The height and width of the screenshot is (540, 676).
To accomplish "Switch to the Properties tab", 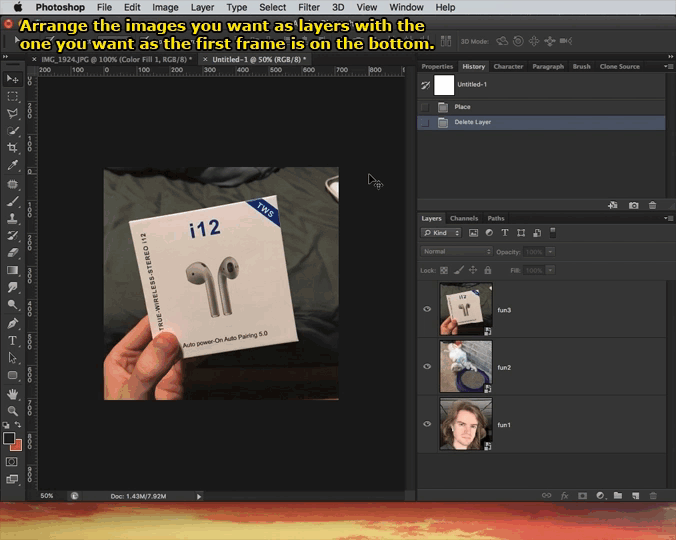I will [x=437, y=66].
